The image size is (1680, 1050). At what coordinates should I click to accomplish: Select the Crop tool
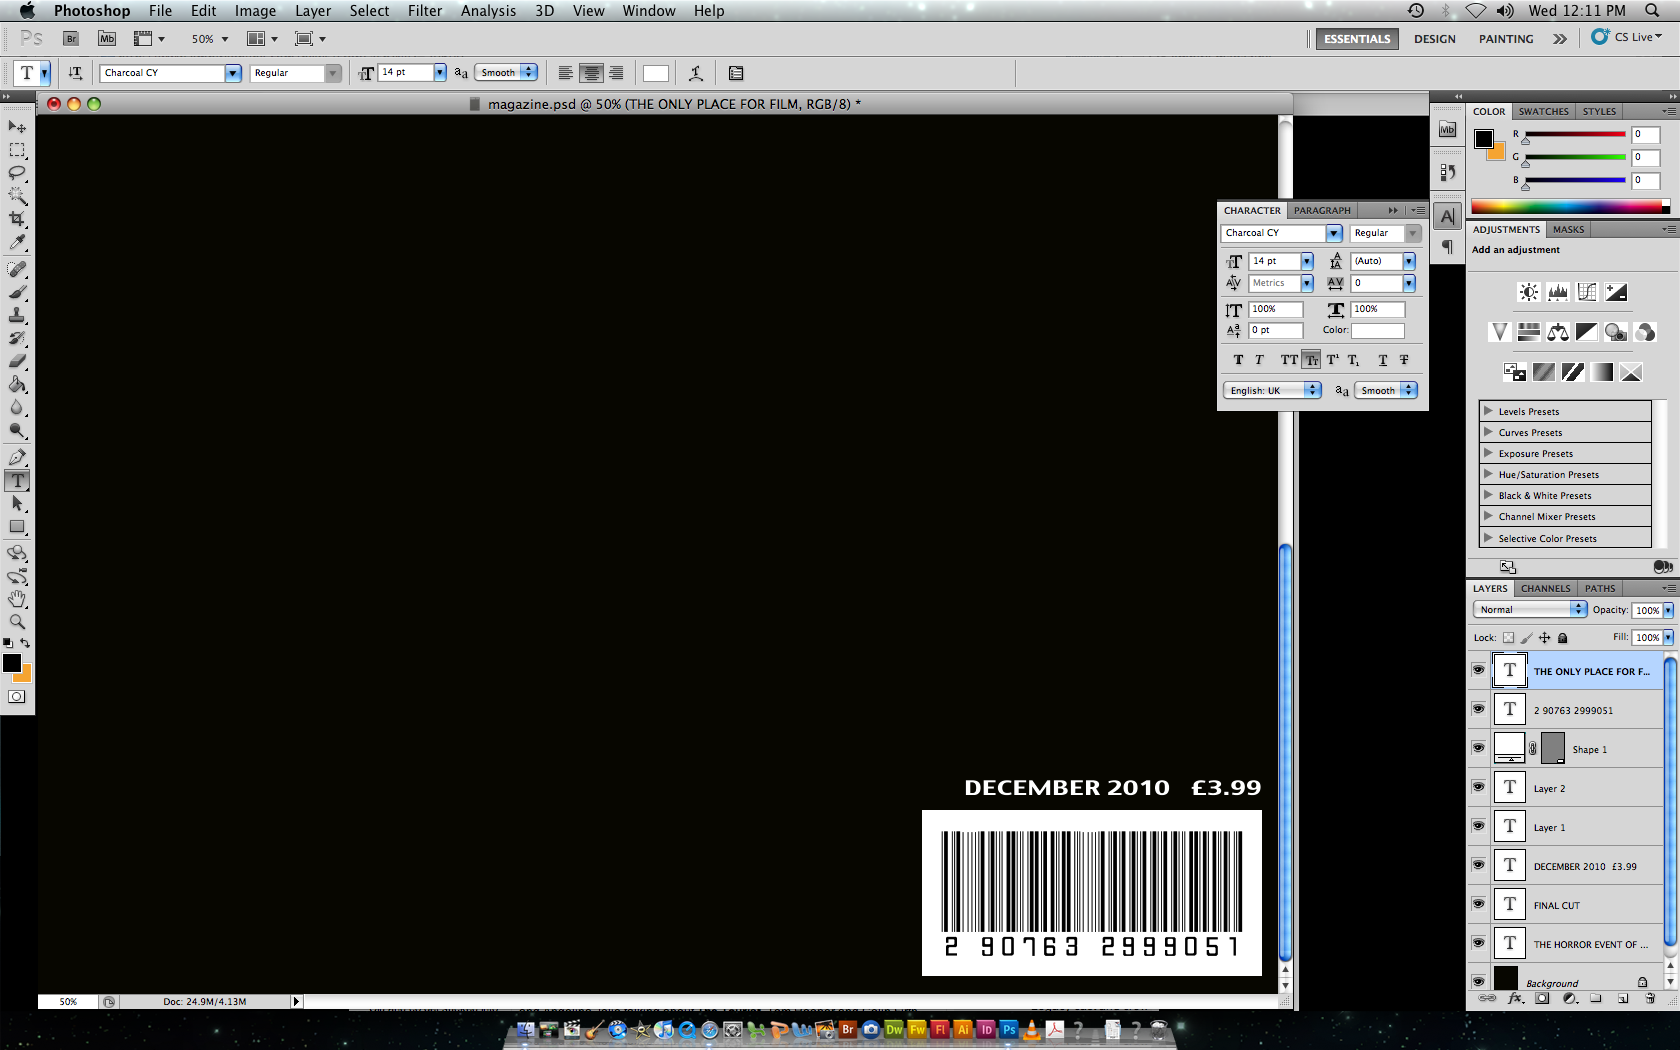pyautogui.click(x=17, y=219)
